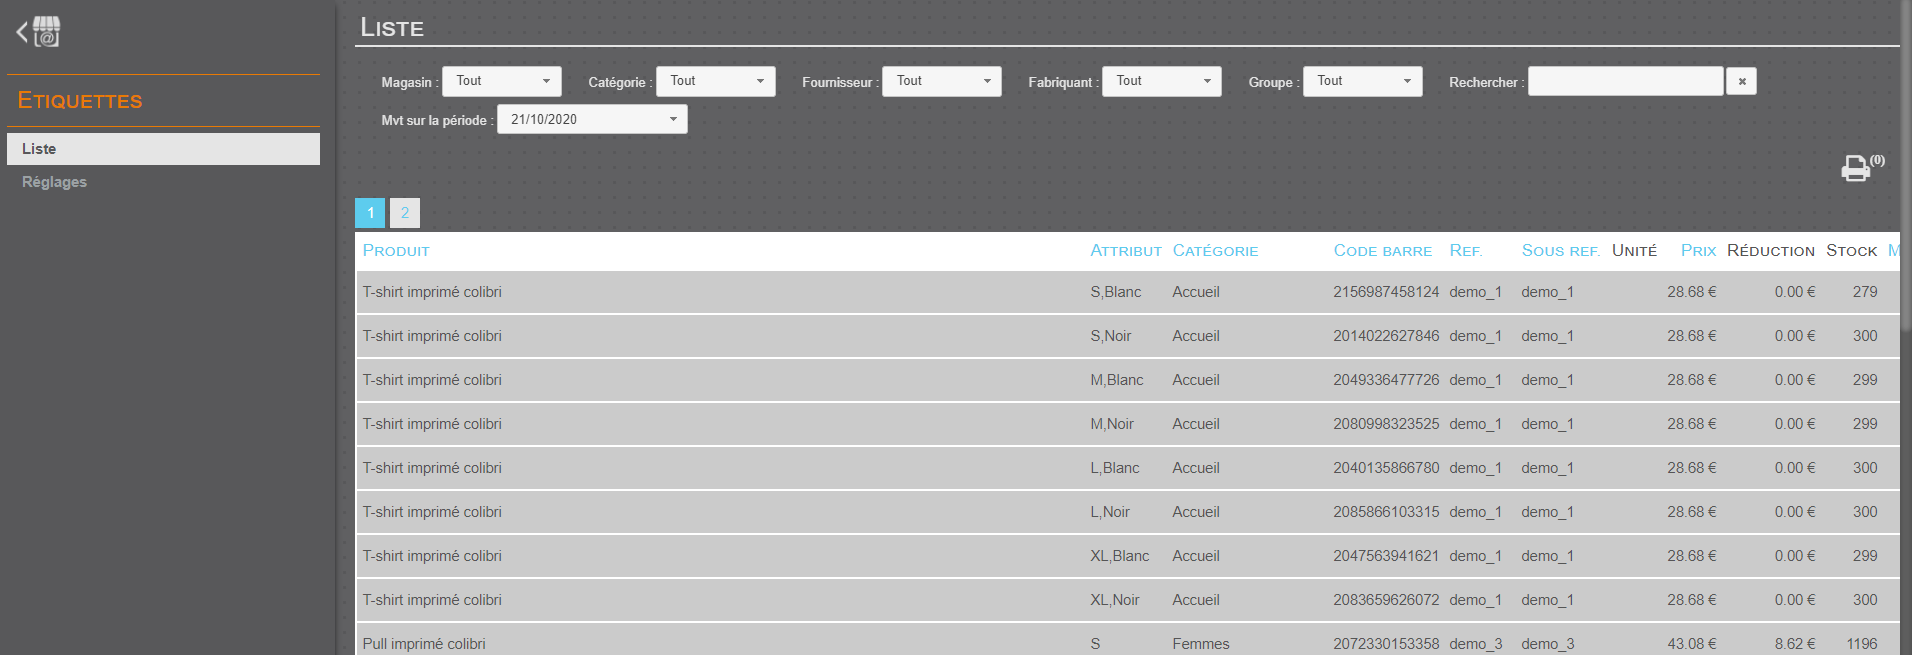Viewport: 1912px width, 655px height.
Task: Click barcode 2047563941621
Action: (x=1386, y=556)
